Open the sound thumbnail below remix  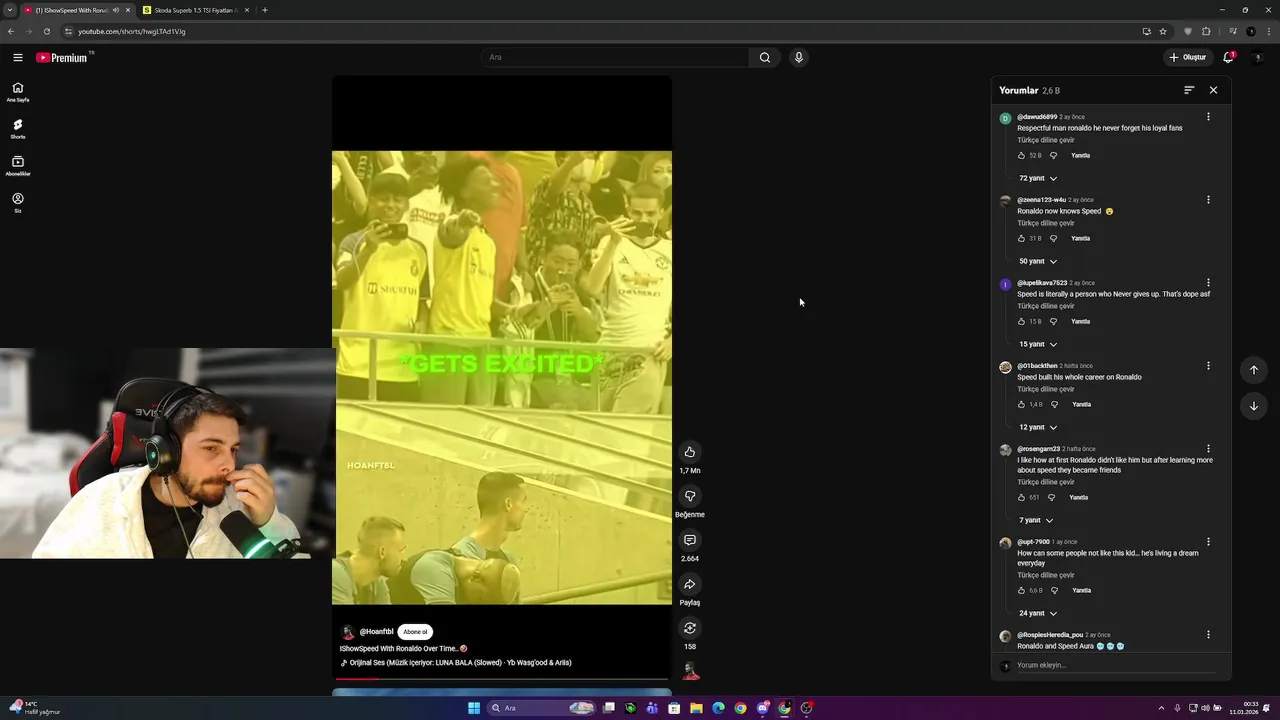tap(689, 670)
